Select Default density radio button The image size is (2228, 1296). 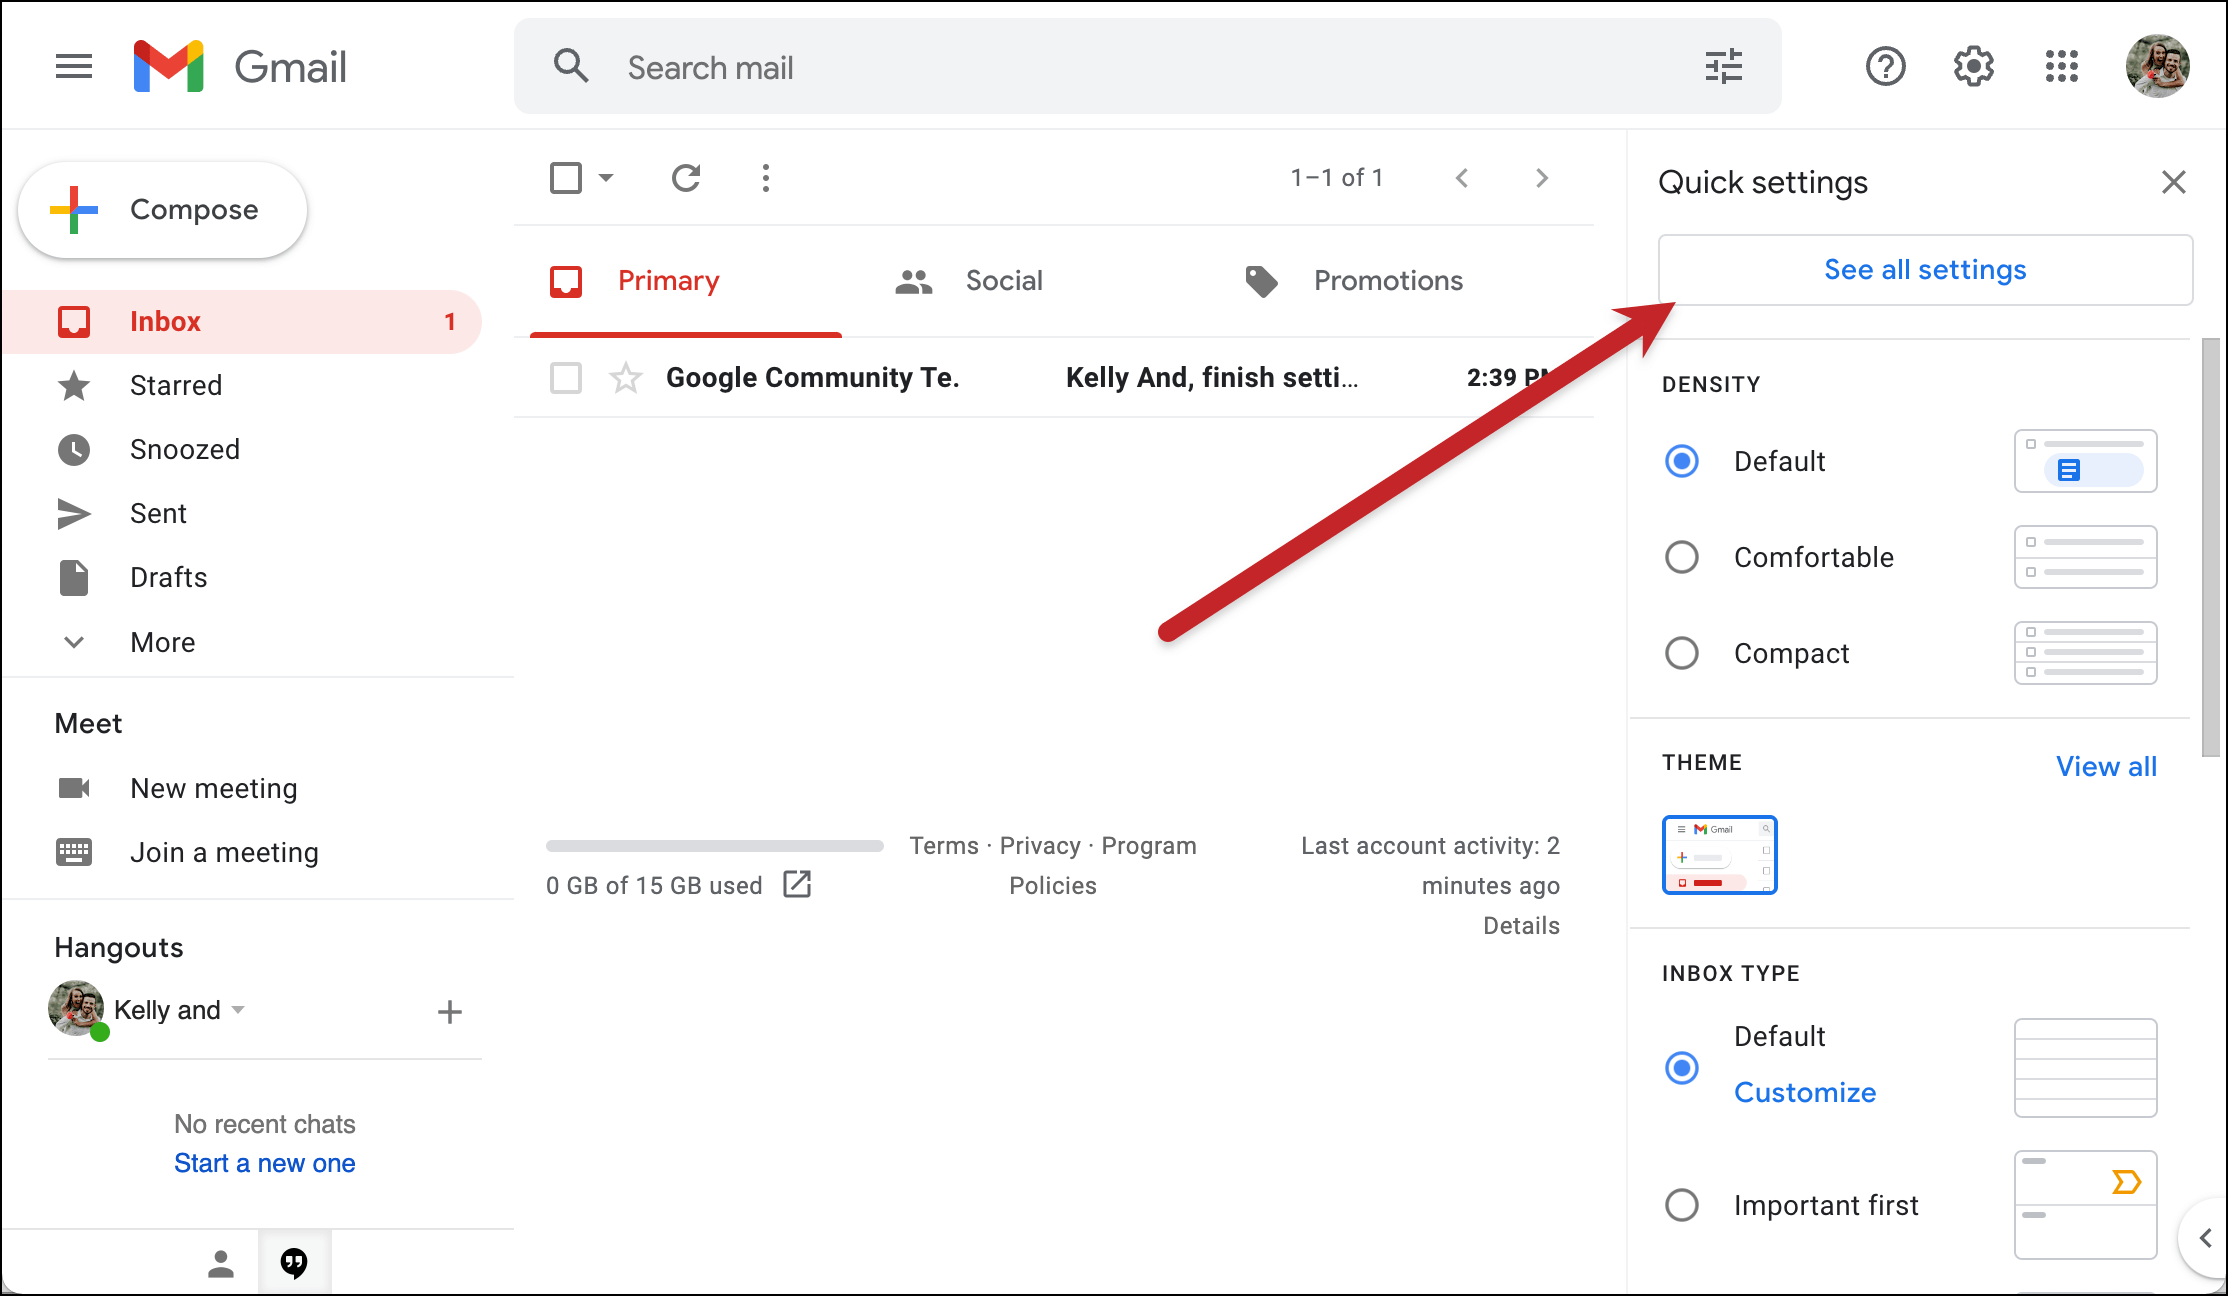tap(1682, 461)
